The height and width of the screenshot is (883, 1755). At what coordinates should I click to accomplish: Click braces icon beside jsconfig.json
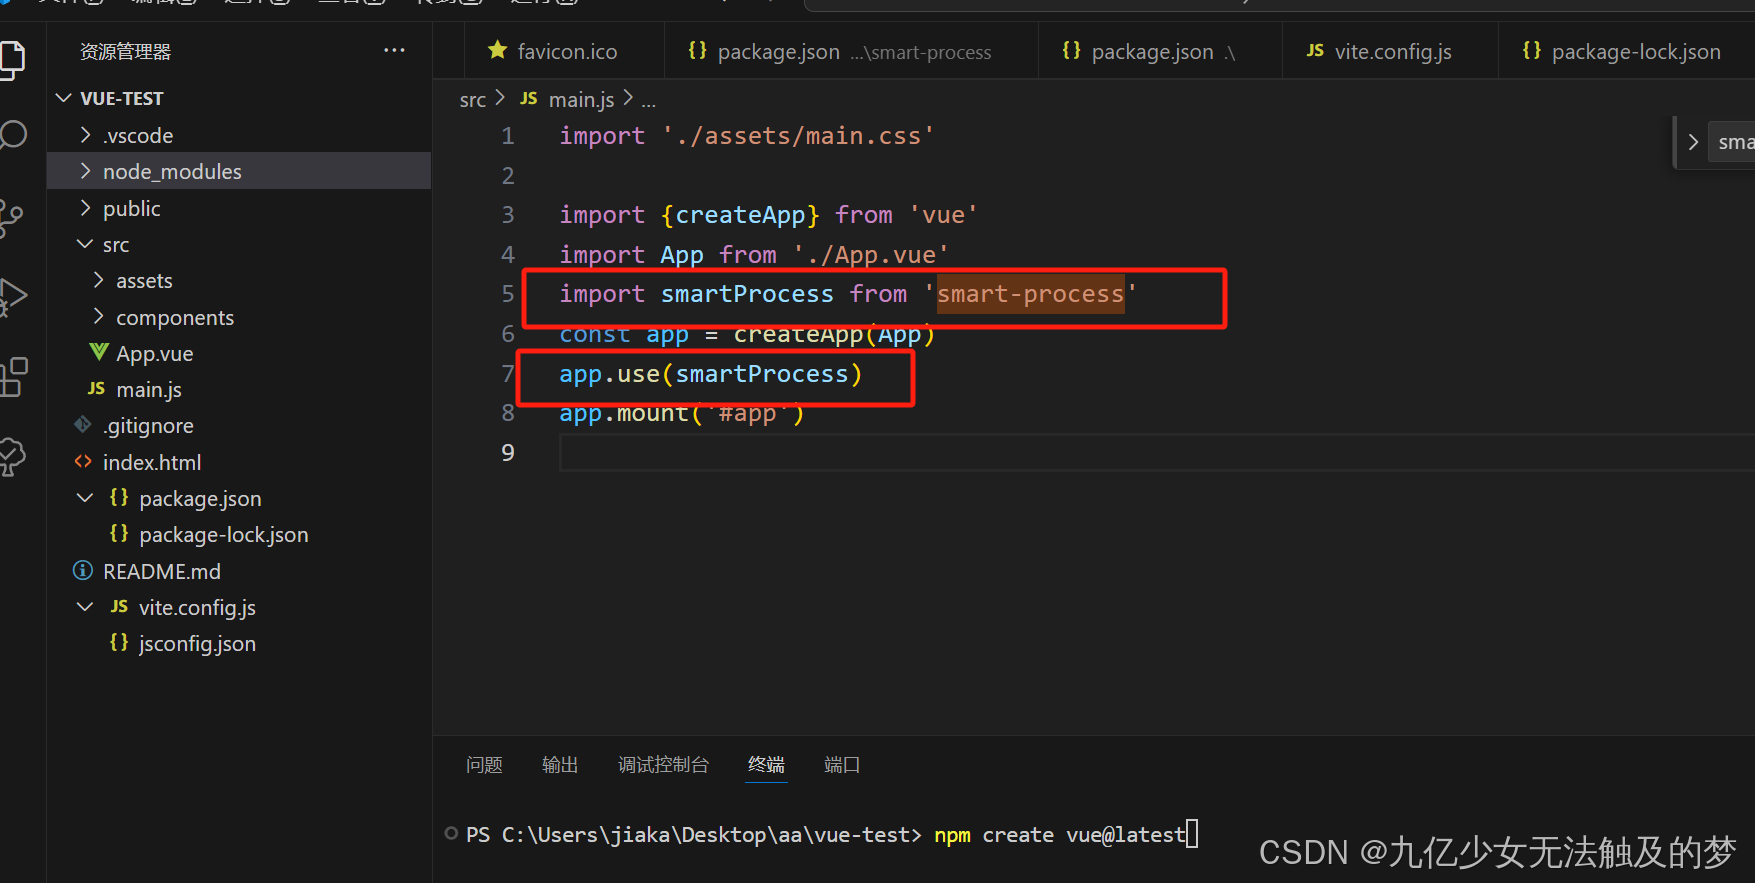[119, 642]
